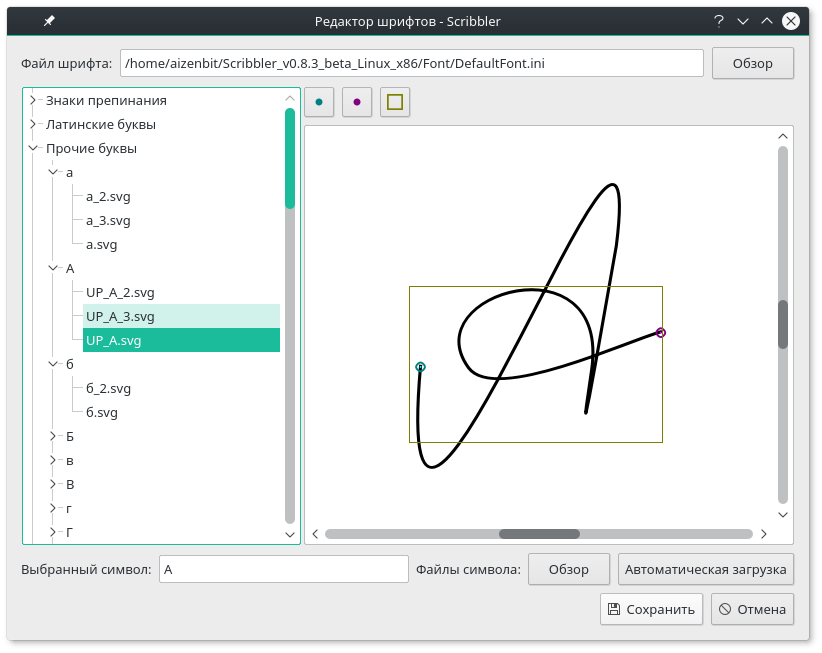Expand the Латинские буквы group

point(33,124)
